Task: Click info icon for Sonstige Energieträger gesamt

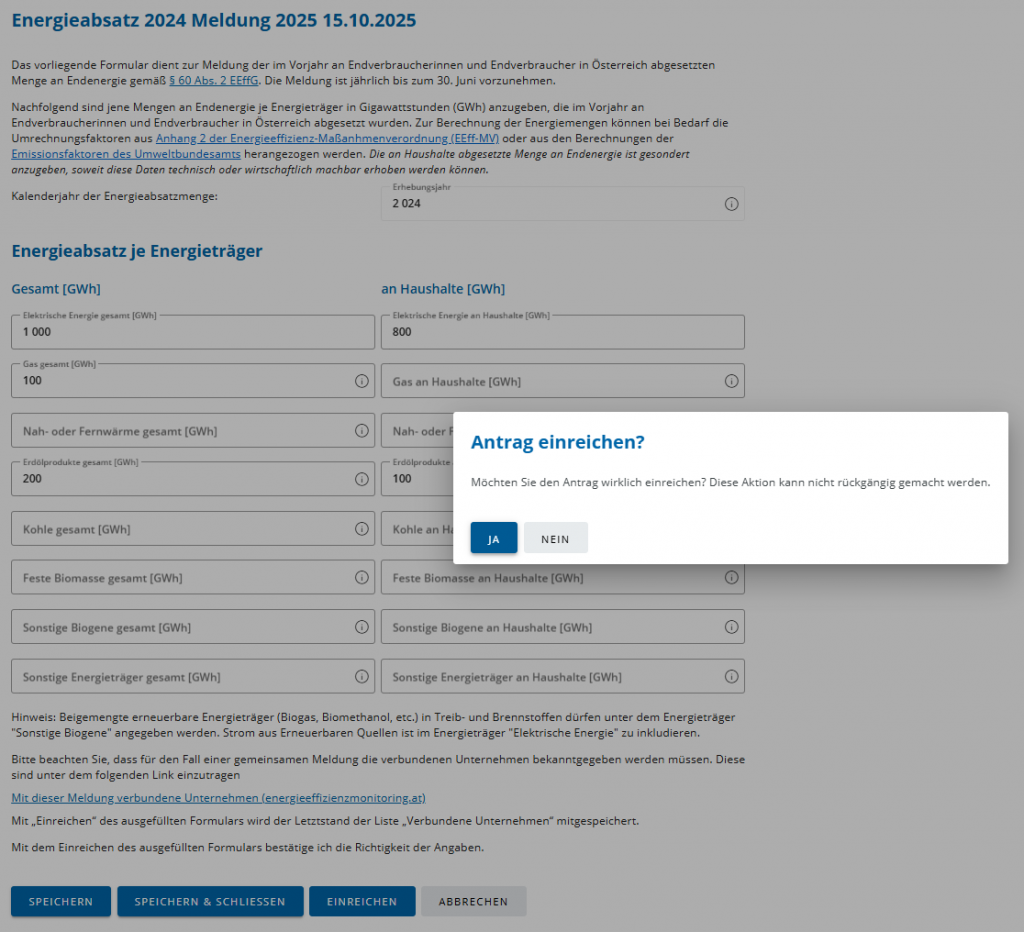Action: pos(361,677)
